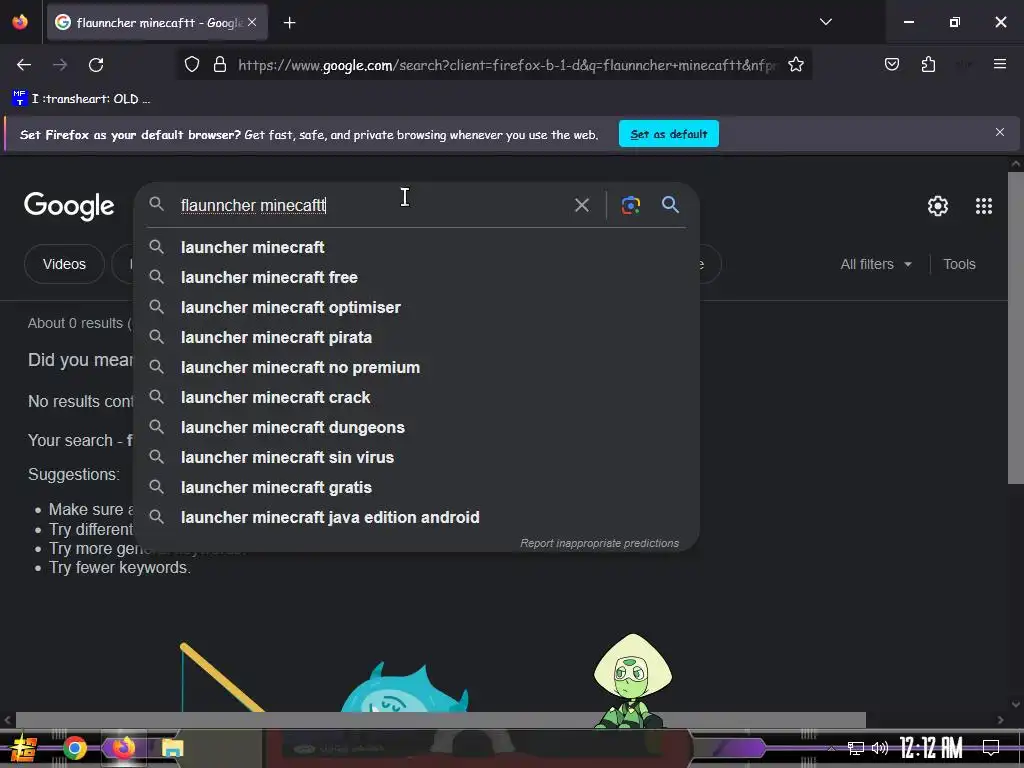Screen dimensions: 1024x768
Task: Click the Try fewer keywords bullet
Action: 120,568
